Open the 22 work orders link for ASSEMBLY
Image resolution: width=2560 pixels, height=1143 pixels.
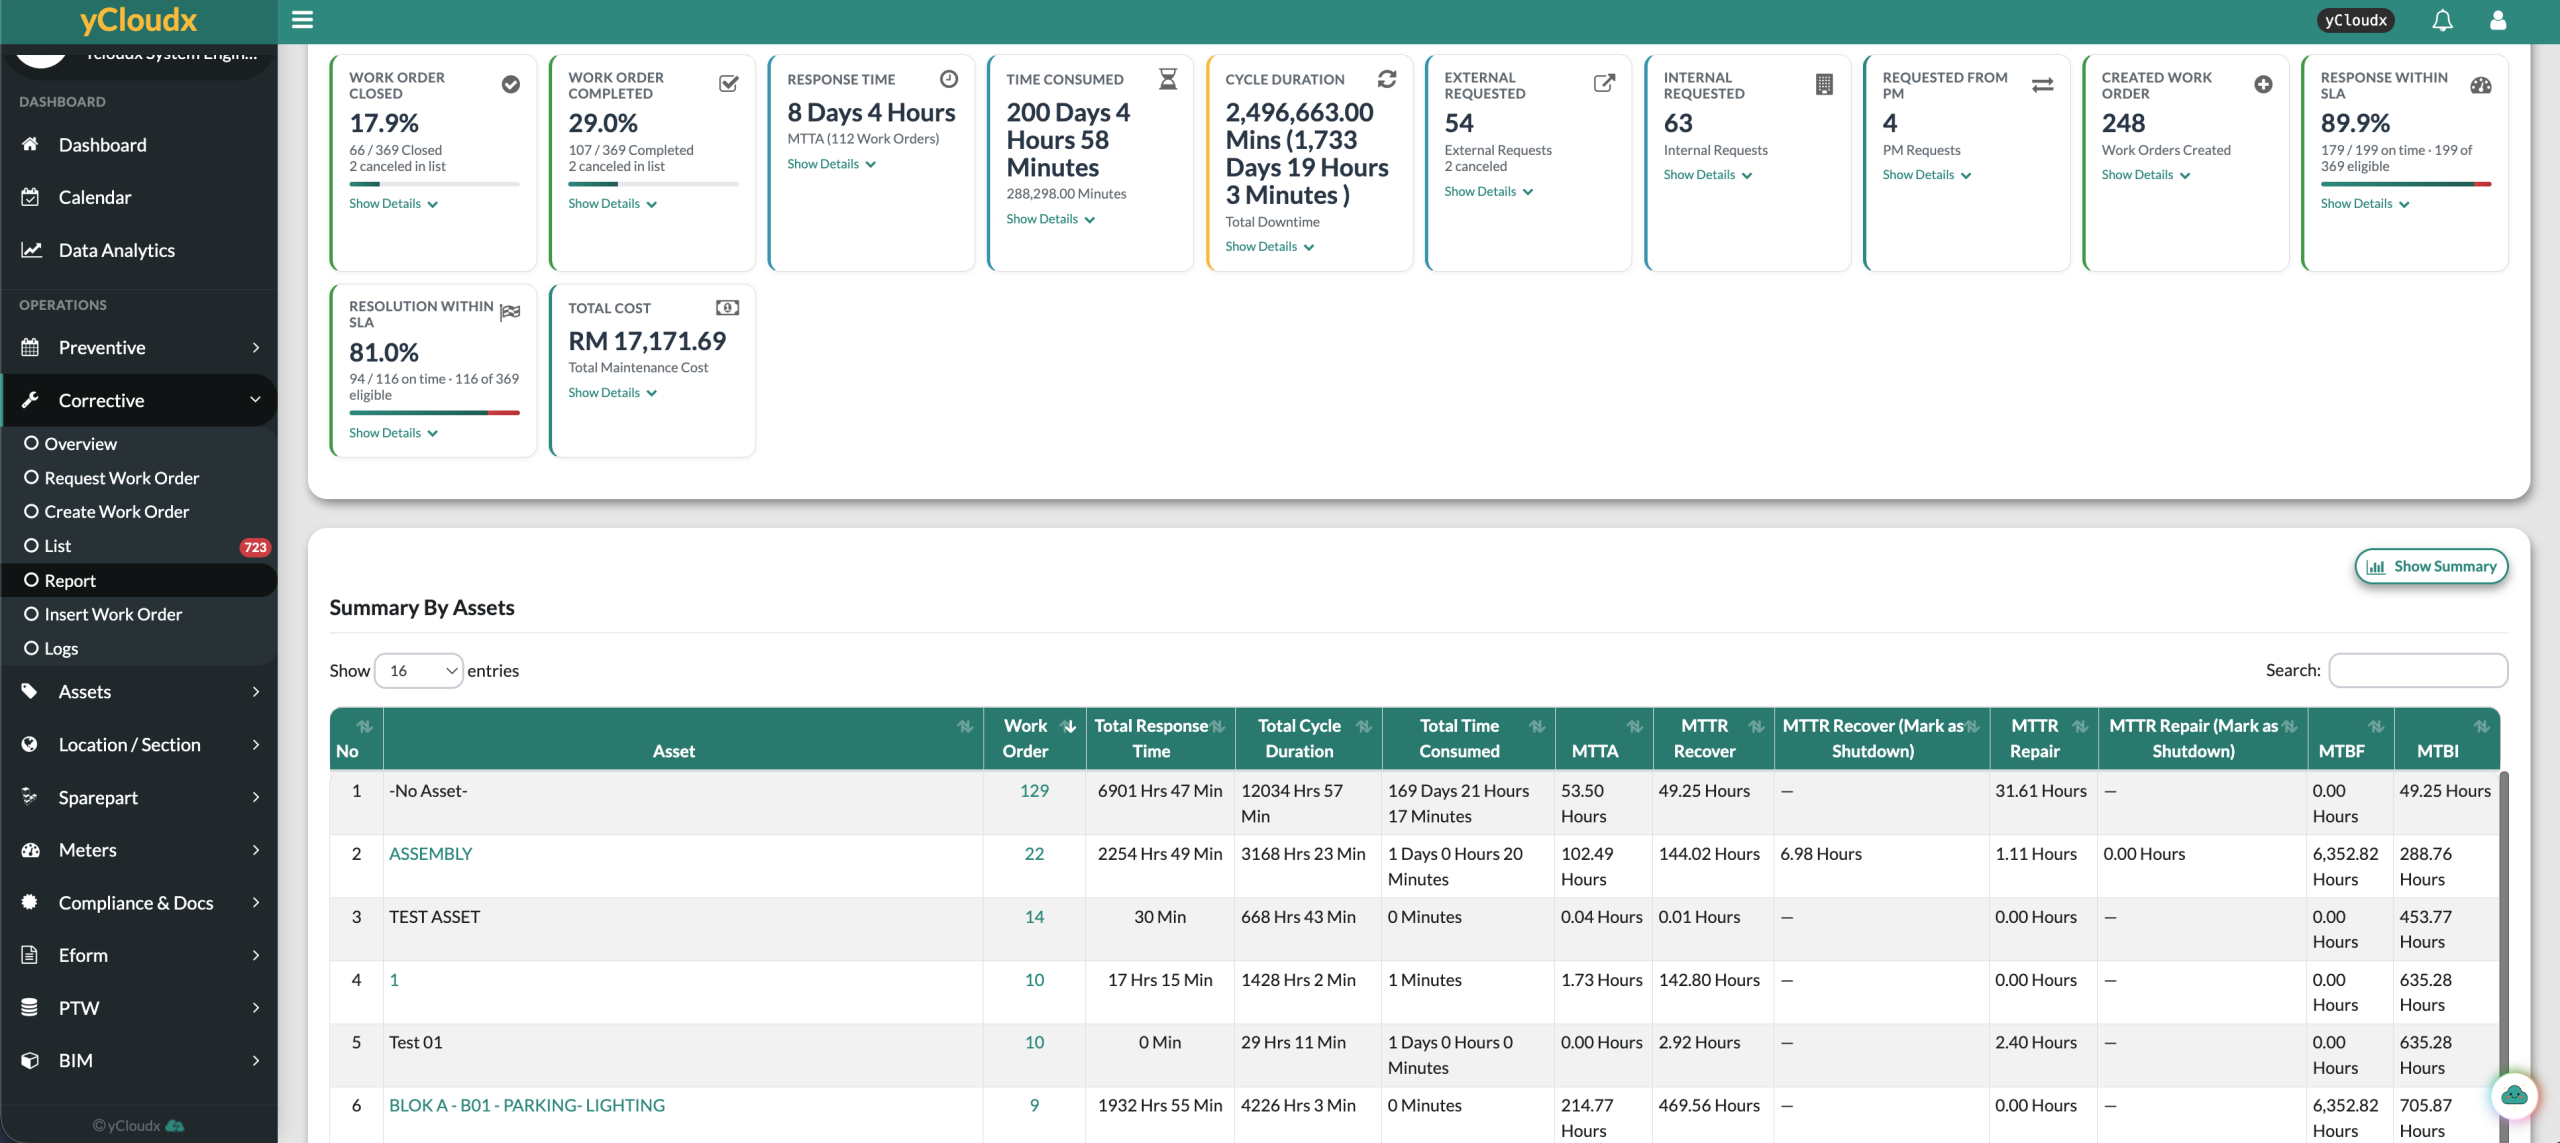[x=1034, y=854]
